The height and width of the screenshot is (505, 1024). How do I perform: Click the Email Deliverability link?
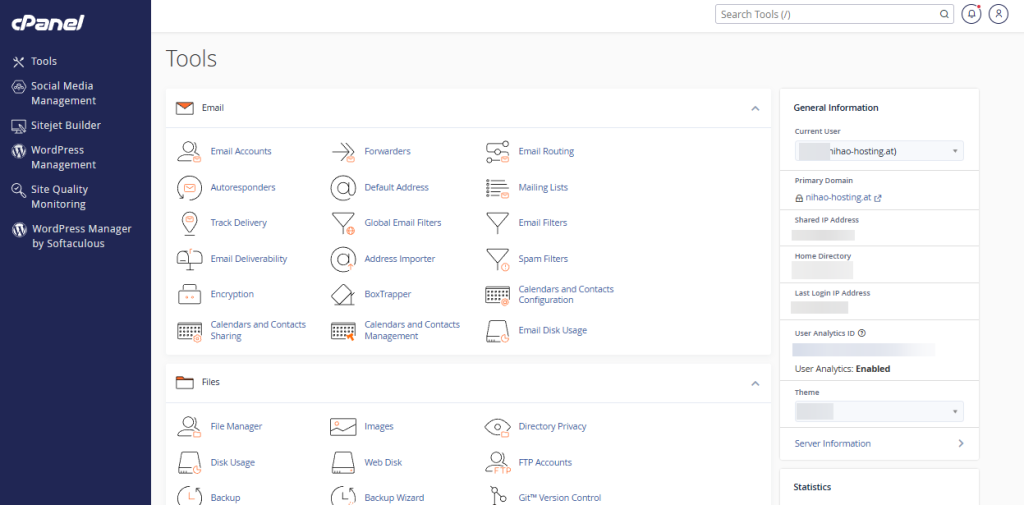click(x=248, y=259)
